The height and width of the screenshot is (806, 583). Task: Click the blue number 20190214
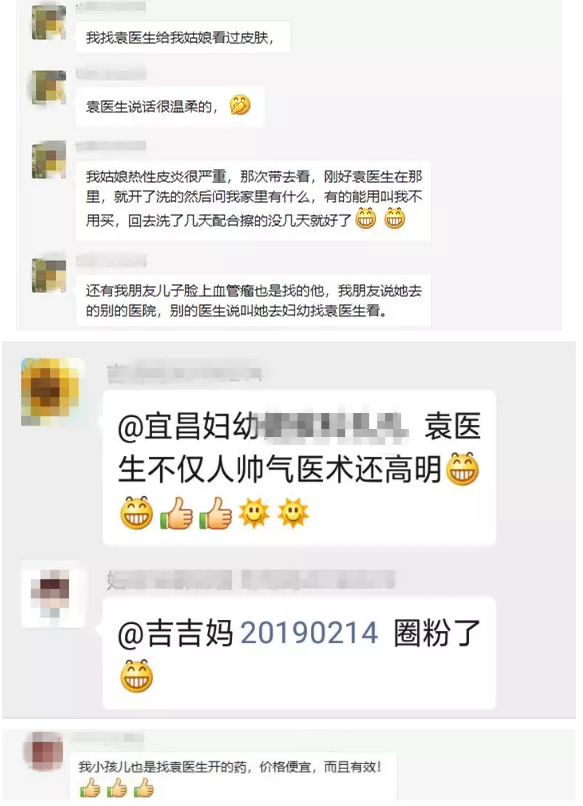click(x=309, y=633)
